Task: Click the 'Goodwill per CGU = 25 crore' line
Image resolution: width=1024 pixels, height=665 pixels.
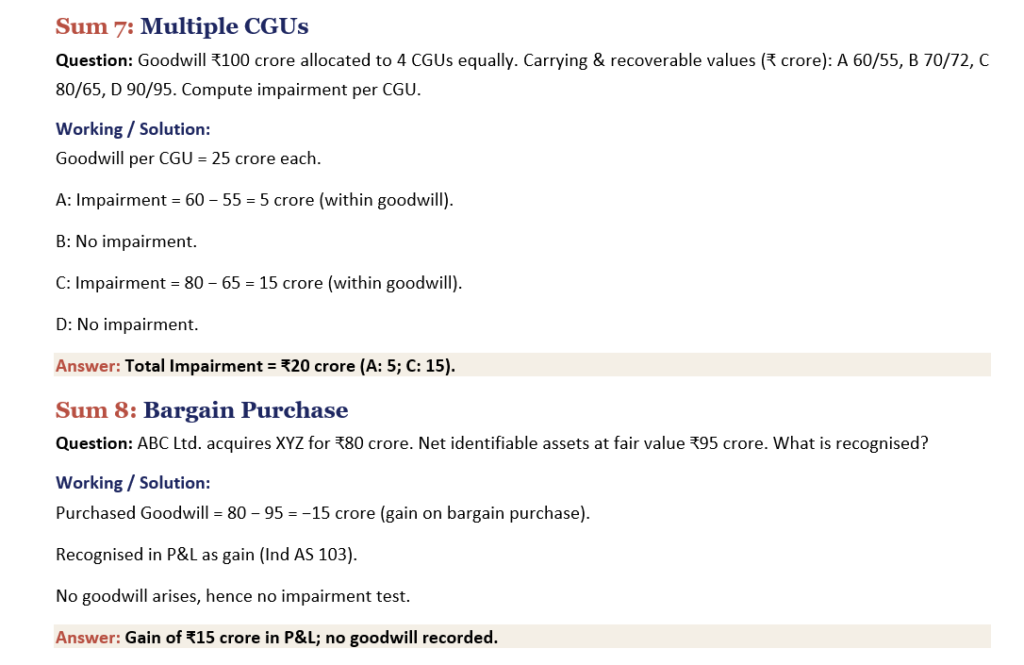Action: pyautogui.click(x=188, y=159)
